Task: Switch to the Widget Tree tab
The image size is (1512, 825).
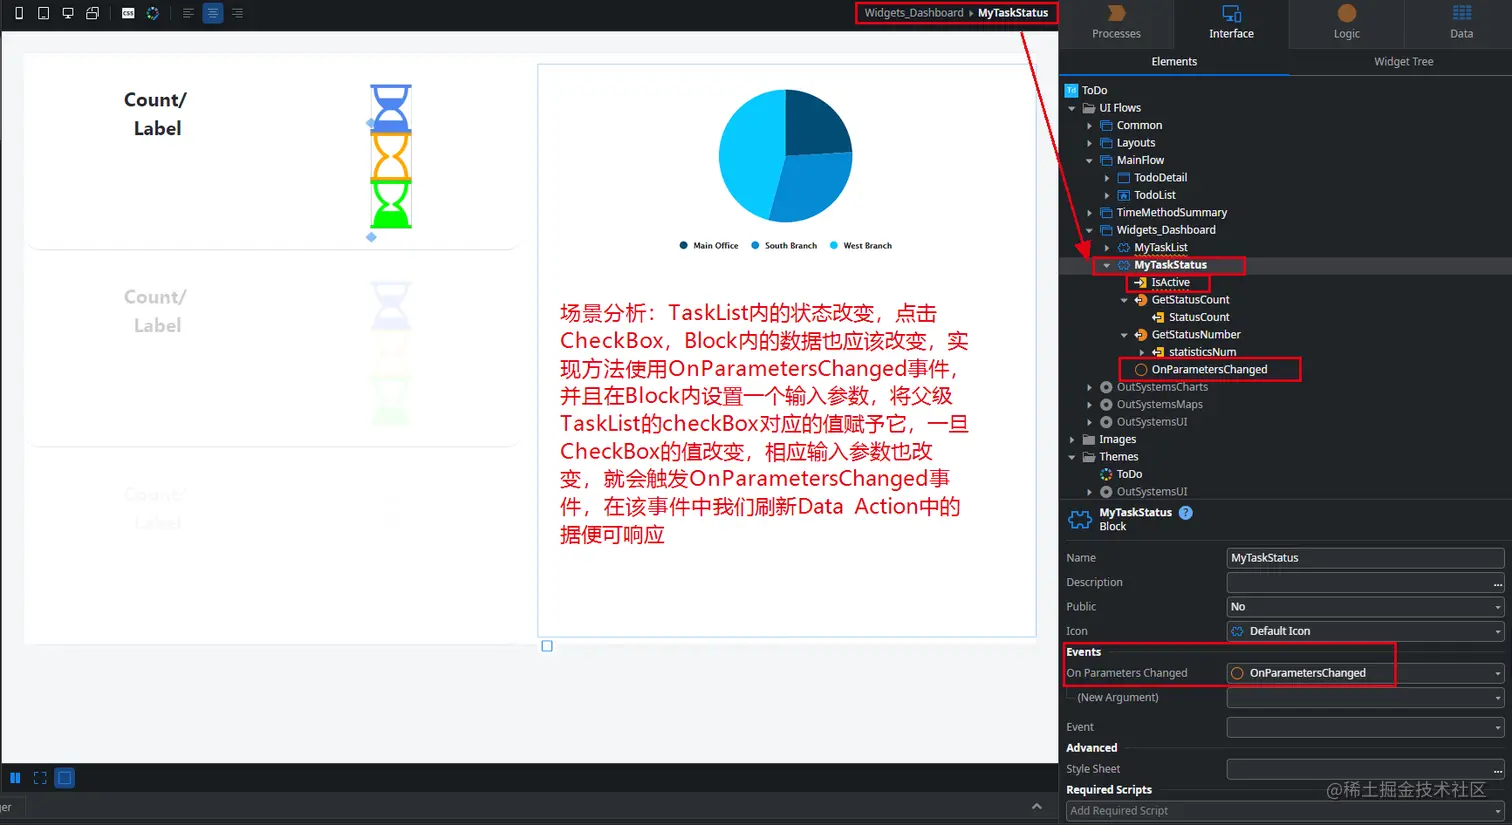Action: (1403, 62)
